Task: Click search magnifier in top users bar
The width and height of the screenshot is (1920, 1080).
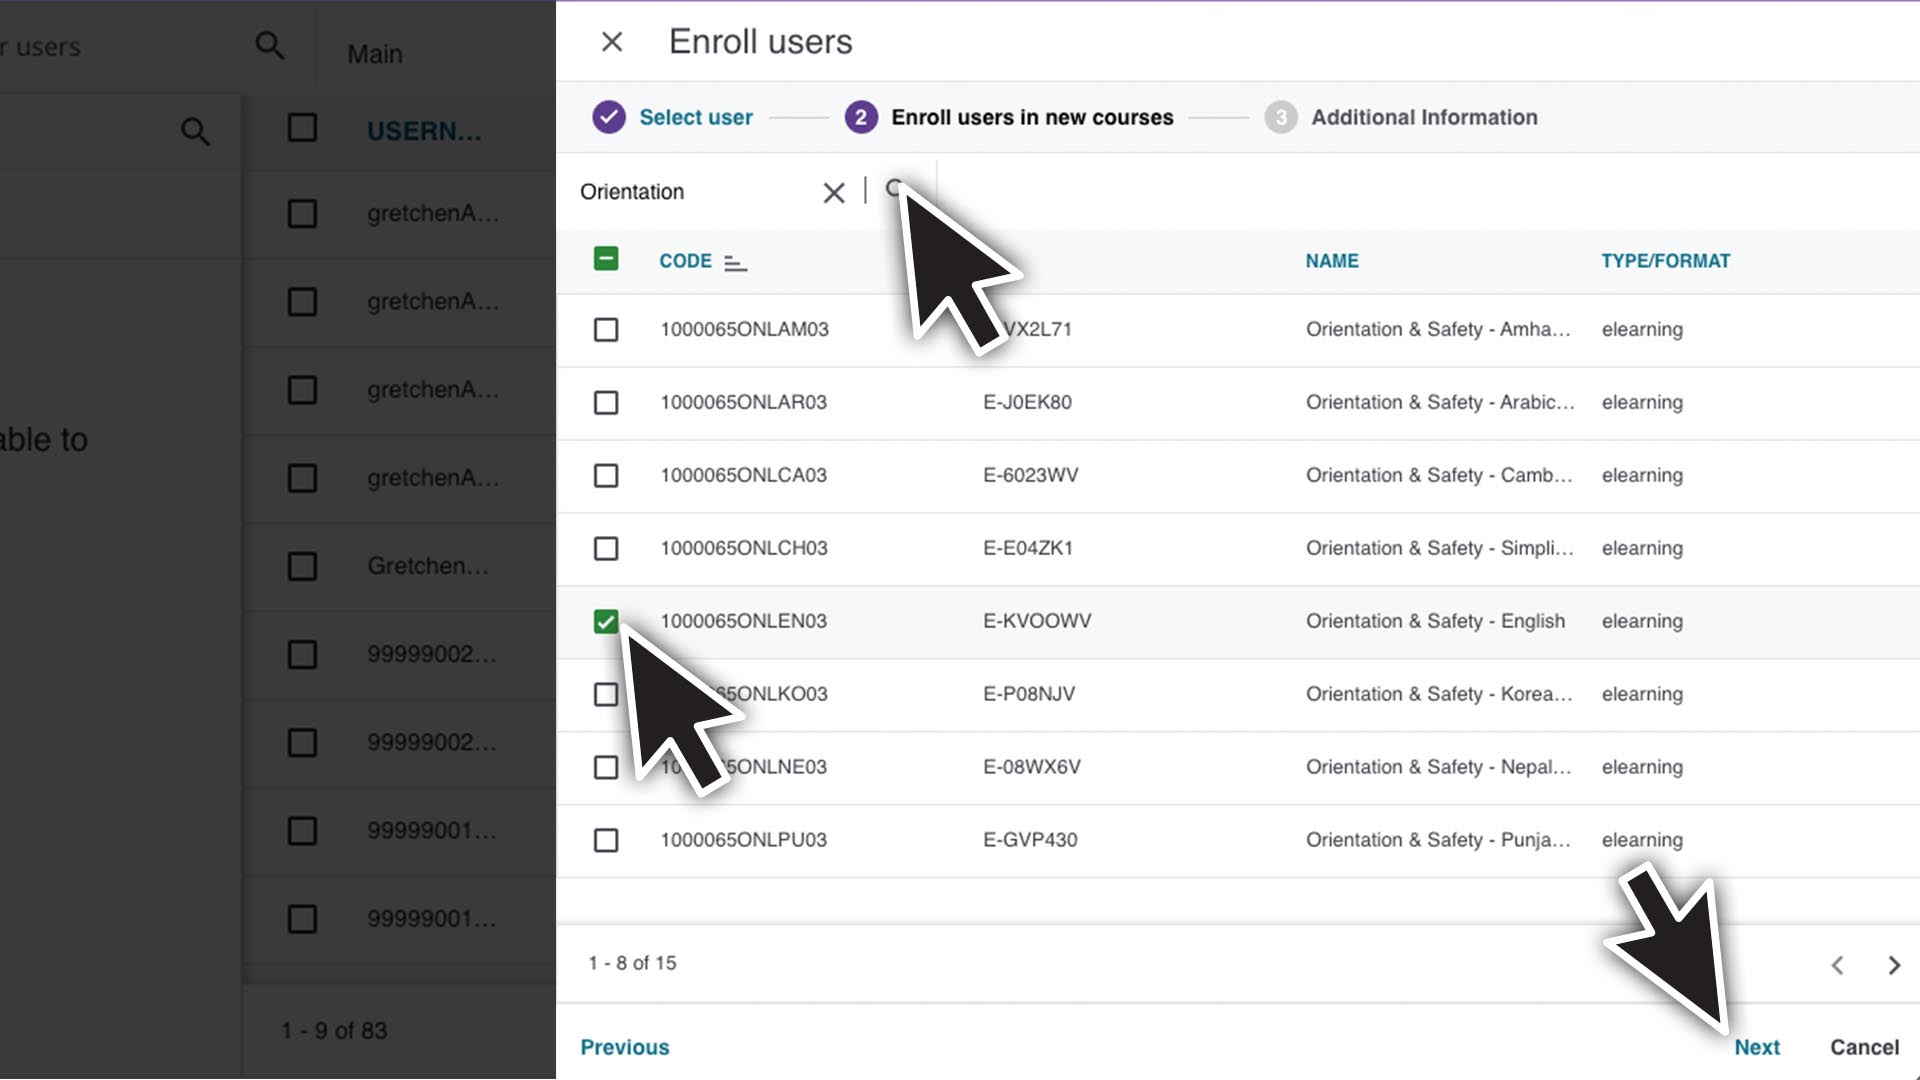Action: (269, 46)
